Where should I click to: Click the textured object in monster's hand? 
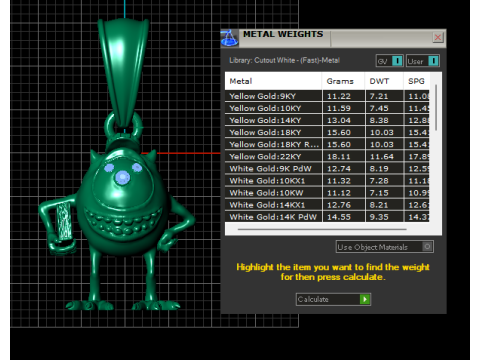(64, 221)
